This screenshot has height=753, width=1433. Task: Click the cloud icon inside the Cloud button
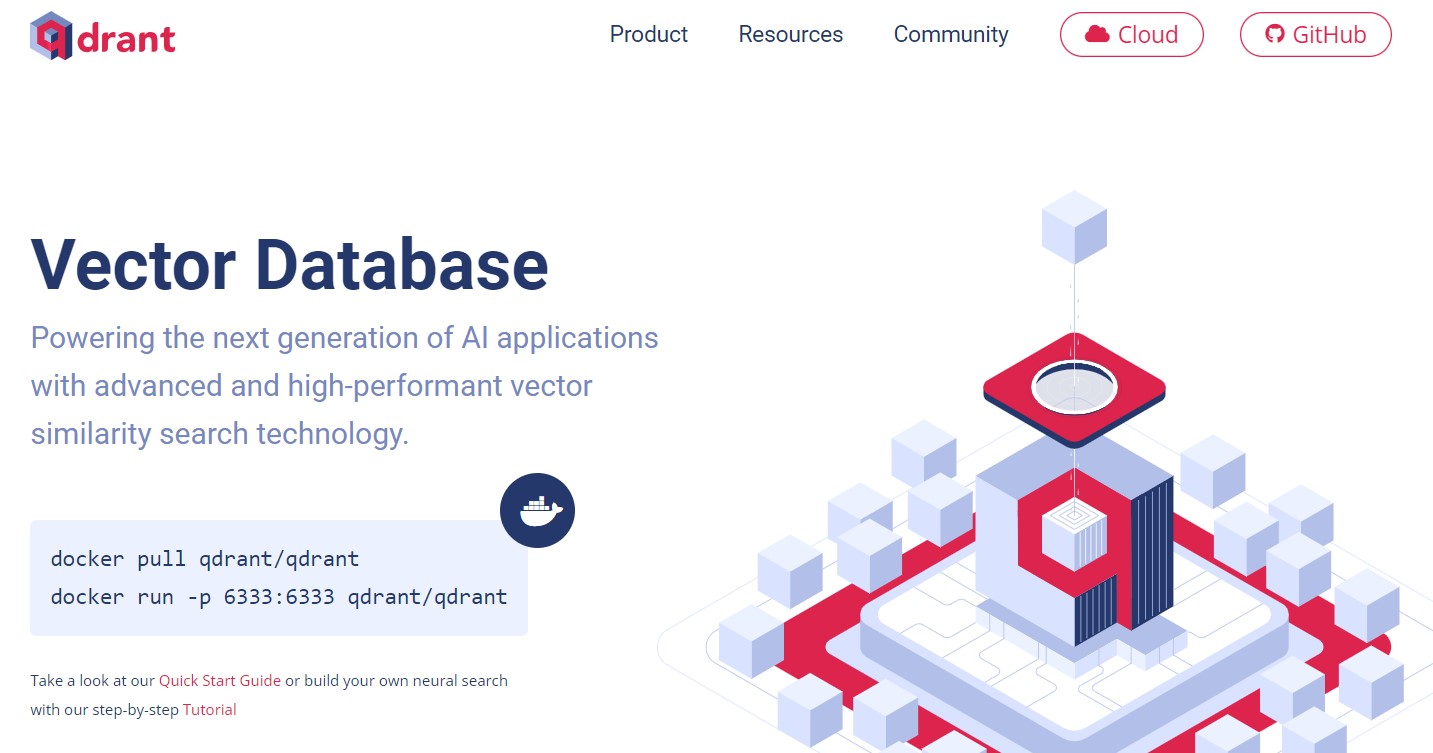pos(1096,34)
